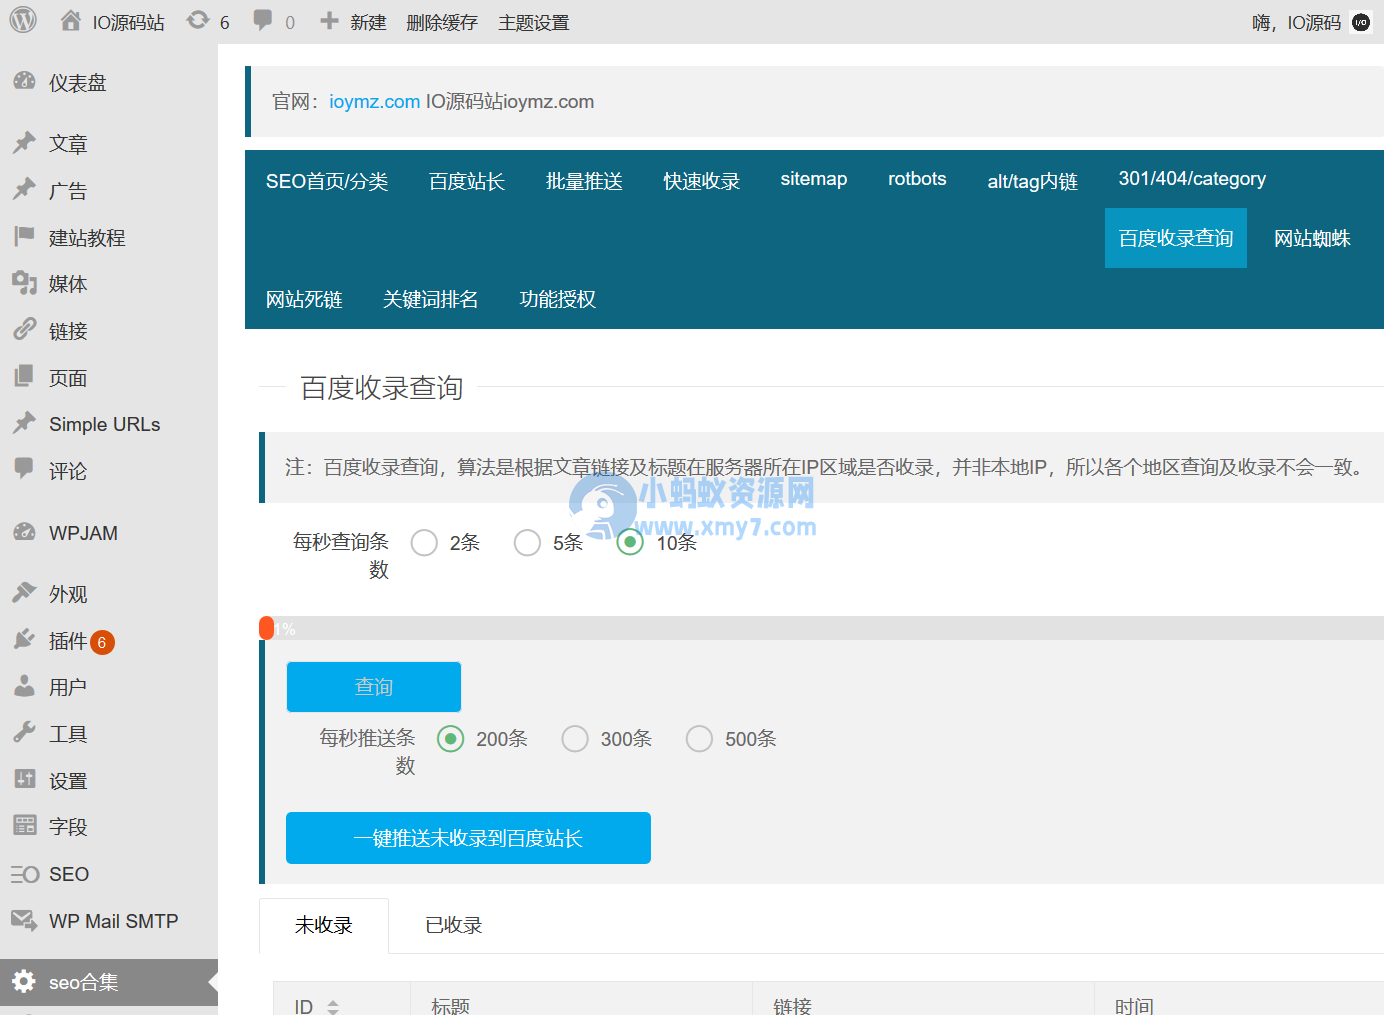Open the 媒体 library from the sidebar
1384x1015 pixels.
[66, 283]
